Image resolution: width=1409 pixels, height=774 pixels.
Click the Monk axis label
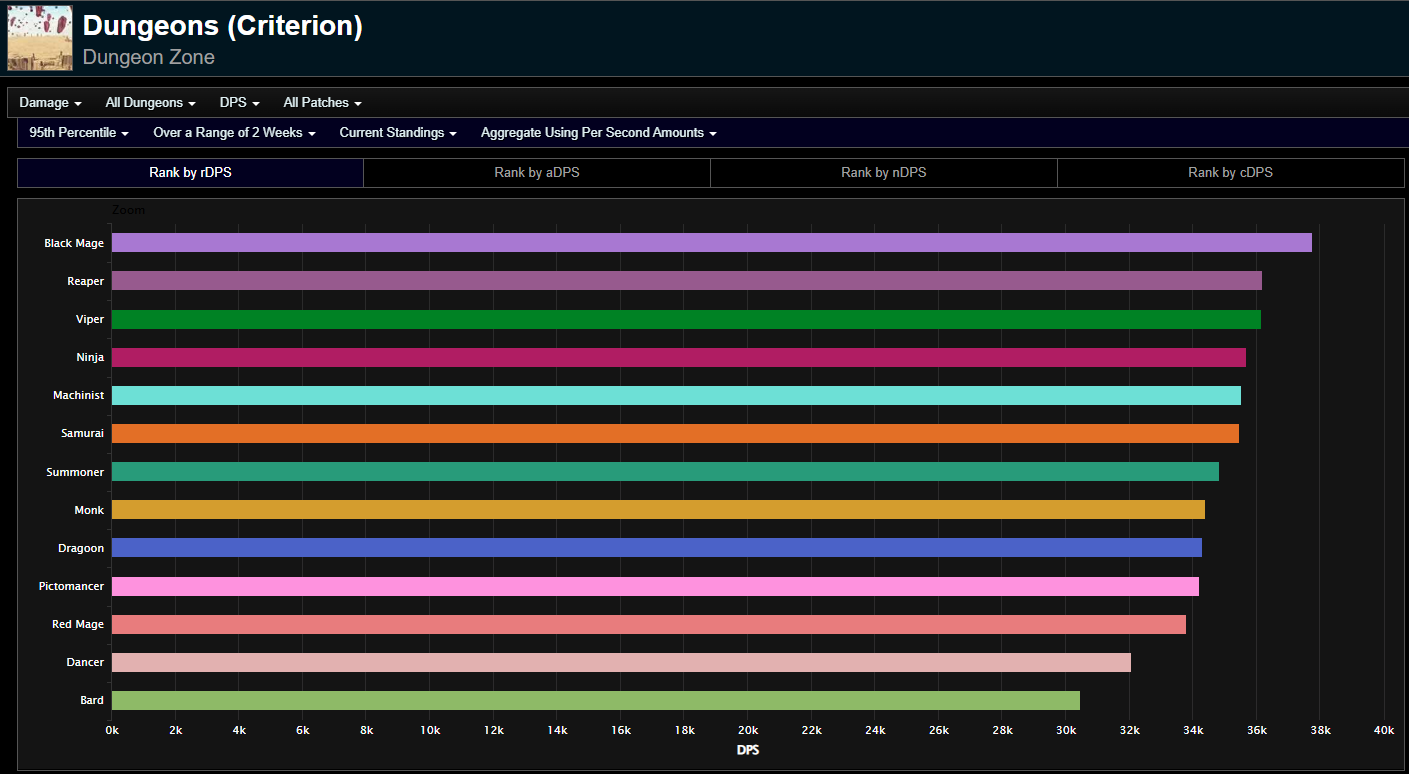(x=89, y=510)
